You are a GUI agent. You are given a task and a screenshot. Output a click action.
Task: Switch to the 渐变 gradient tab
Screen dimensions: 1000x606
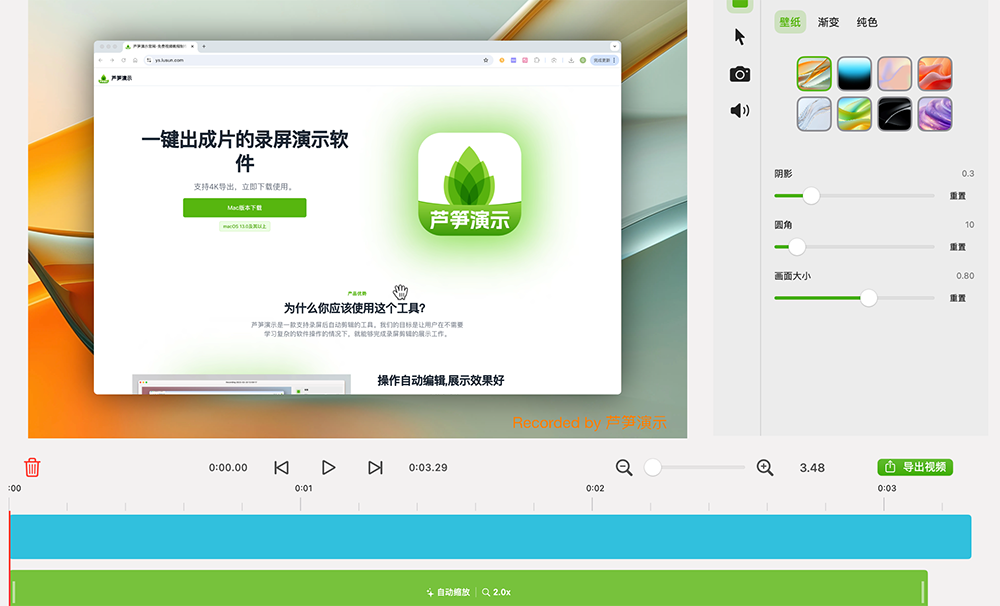pyautogui.click(x=828, y=22)
